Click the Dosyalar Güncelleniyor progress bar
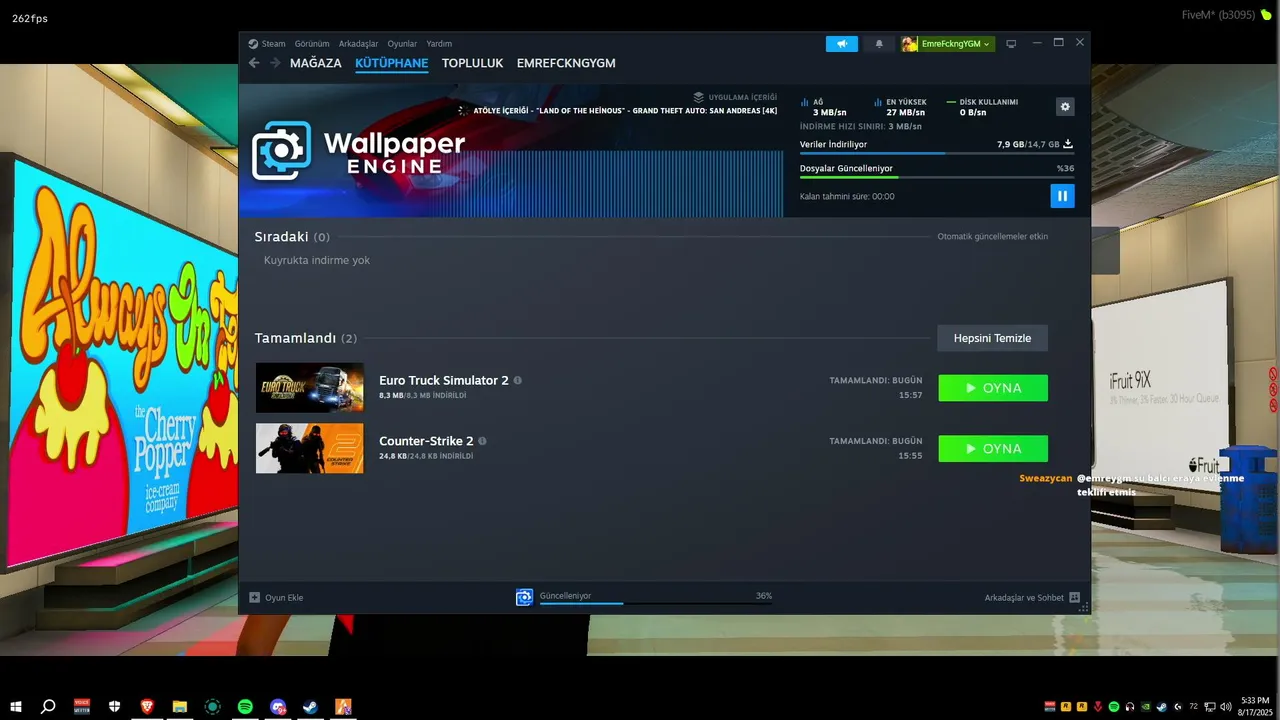This screenshot has width=1280, height=720. click(x=937, y=177)
